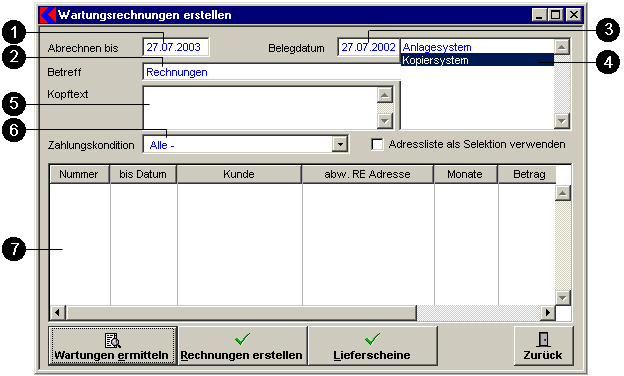Click the Nummer column header
This screenshot has height=376, width=624.
(80, 174)
